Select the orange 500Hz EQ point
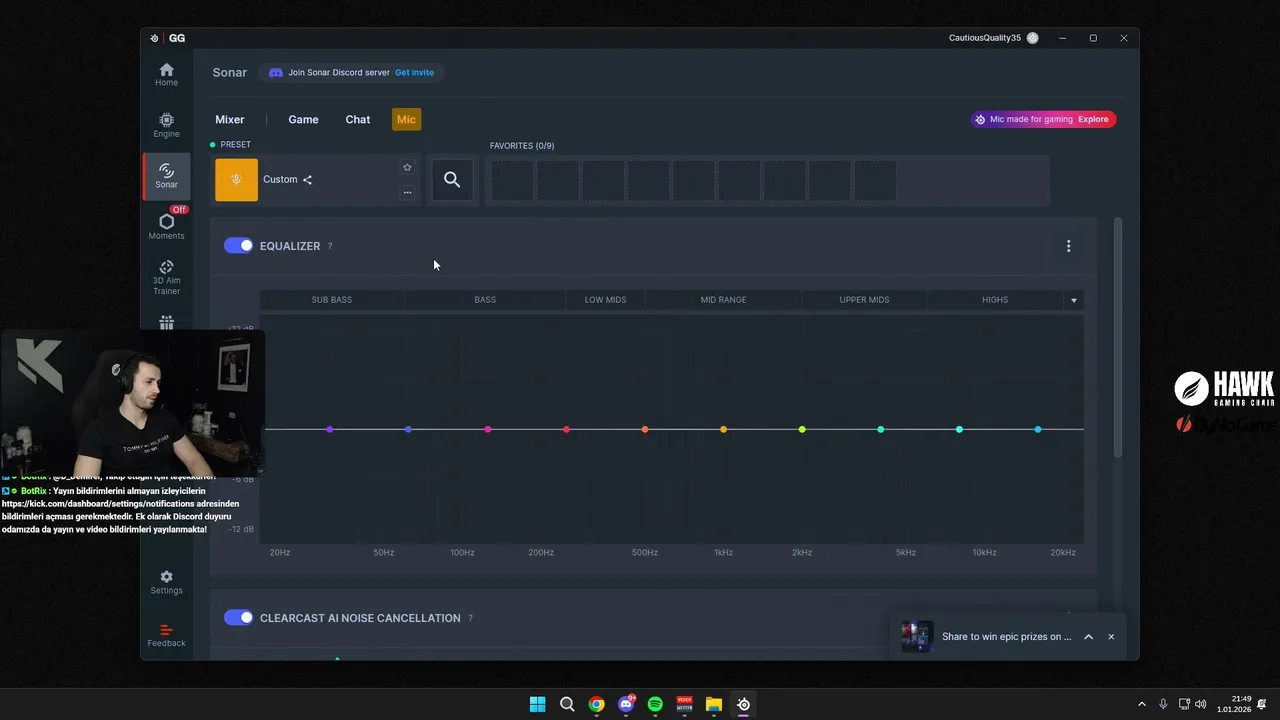The width and height of the screenshot is (1280, 720). coord(645,429)
